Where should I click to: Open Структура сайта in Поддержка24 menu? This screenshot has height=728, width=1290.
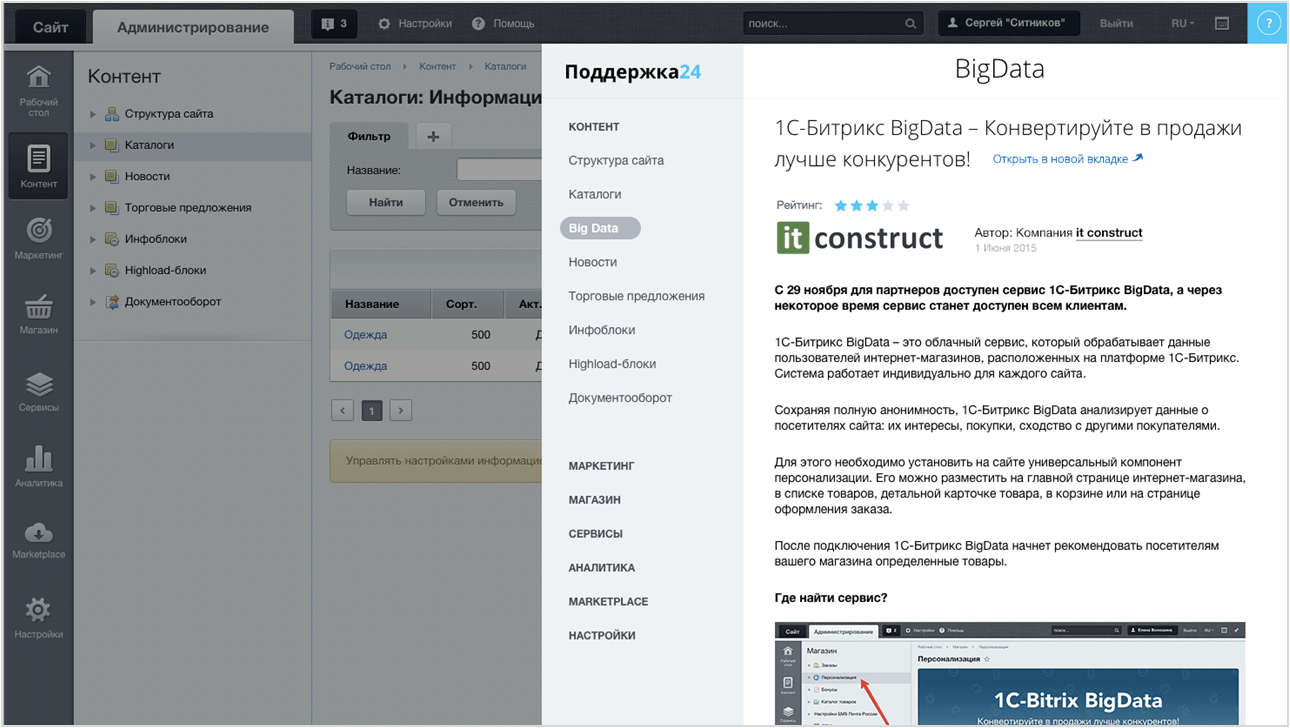pos(616,160)
